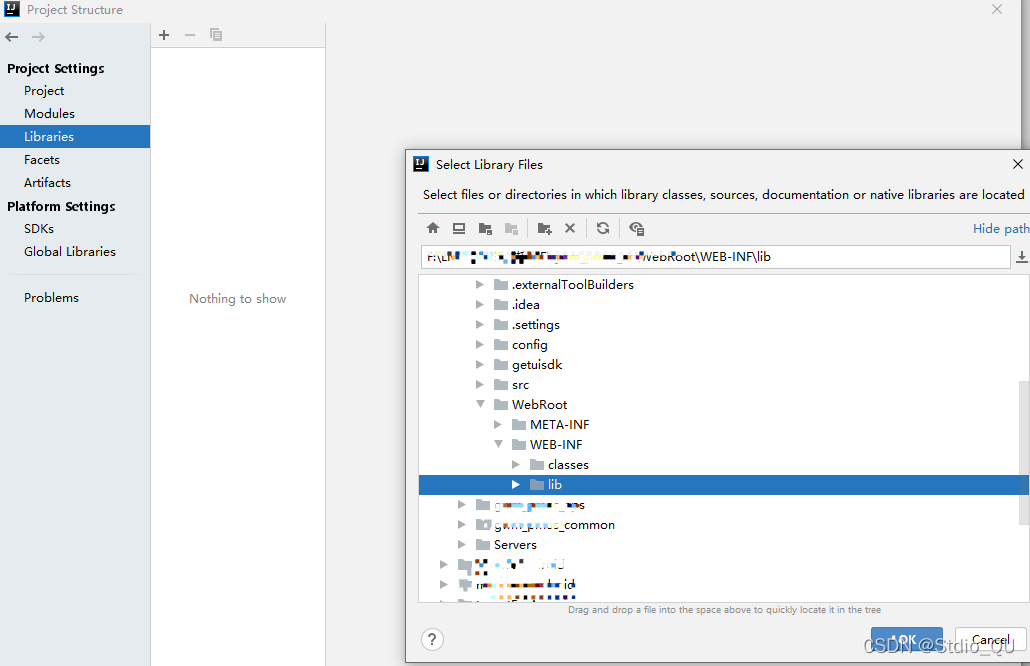Open SDKs under Platform Settings
This screenshot has height=666, width=1030.
(39, 229)
